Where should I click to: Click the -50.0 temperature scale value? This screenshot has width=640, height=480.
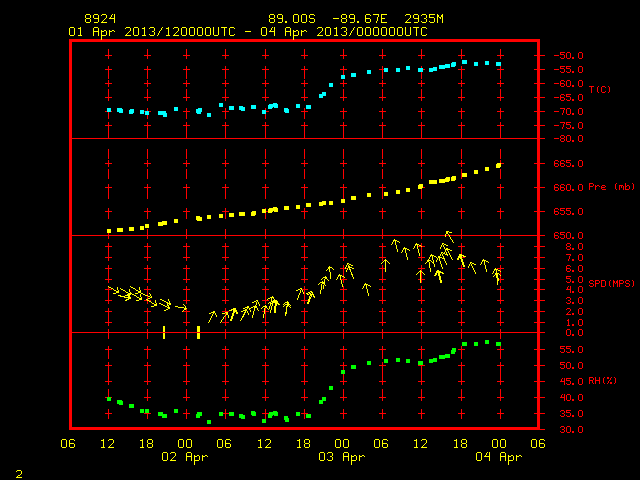pyautogui.click(x=568, y=56)
